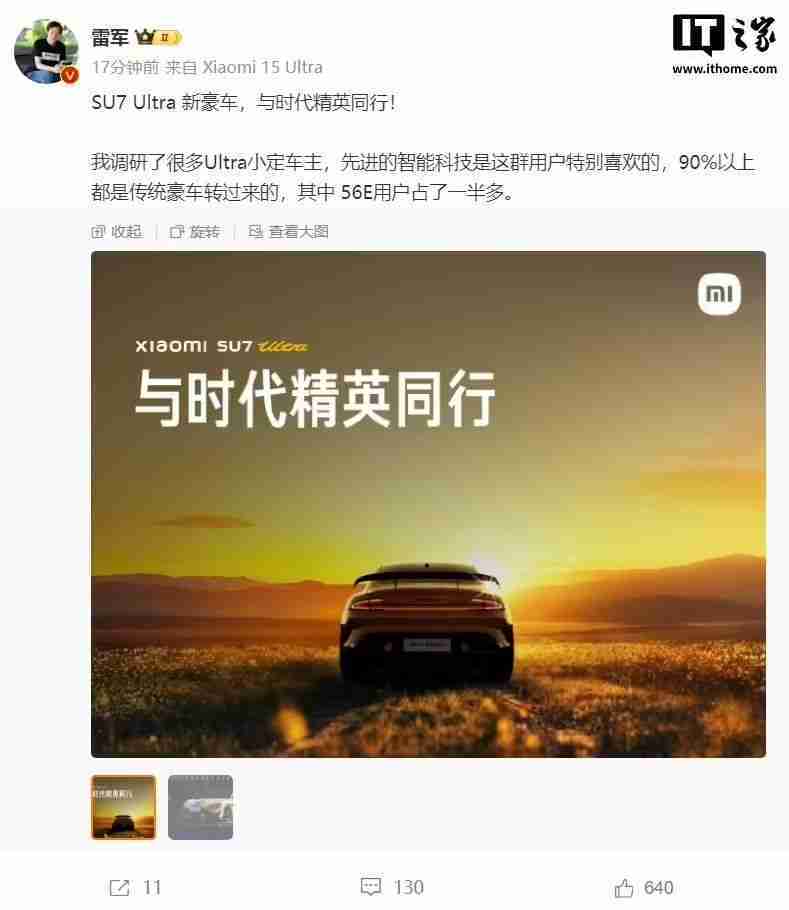This screenshot has width=789, height=910.
Task: Click the orange verified badge on avatar
Action: click(x=70, y=75)
